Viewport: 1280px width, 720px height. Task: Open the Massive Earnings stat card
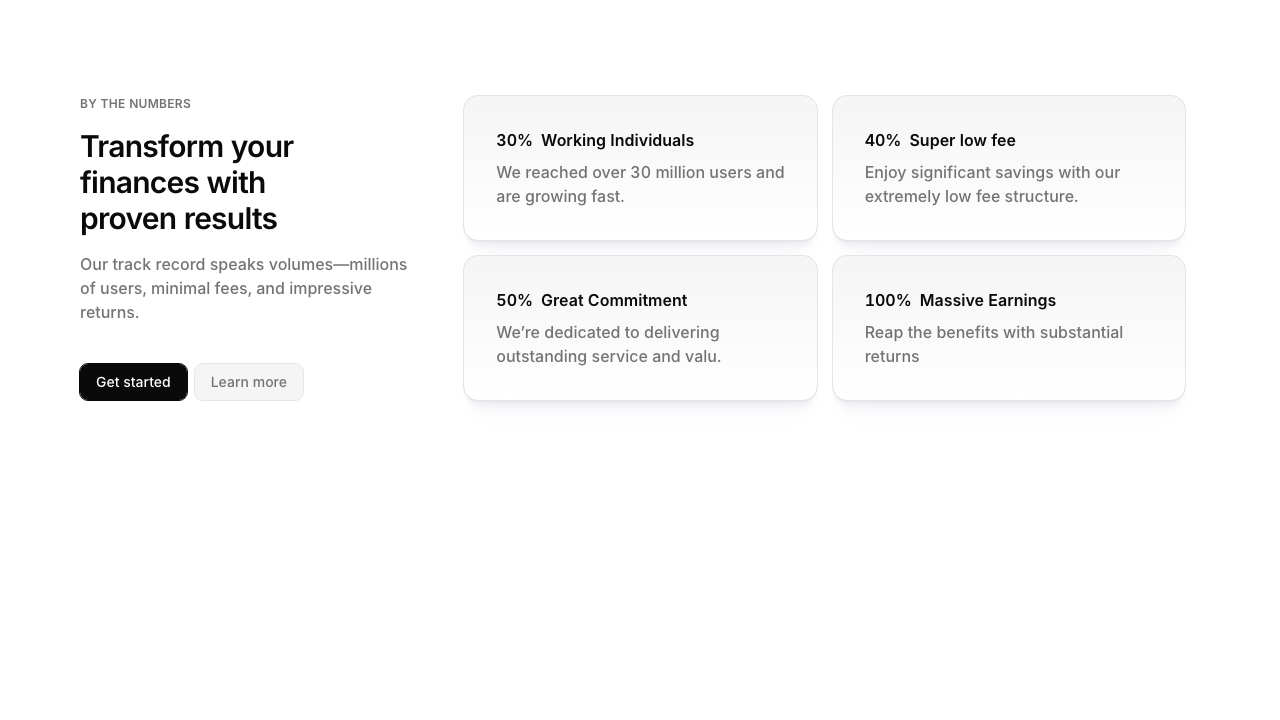[1008, 381]
